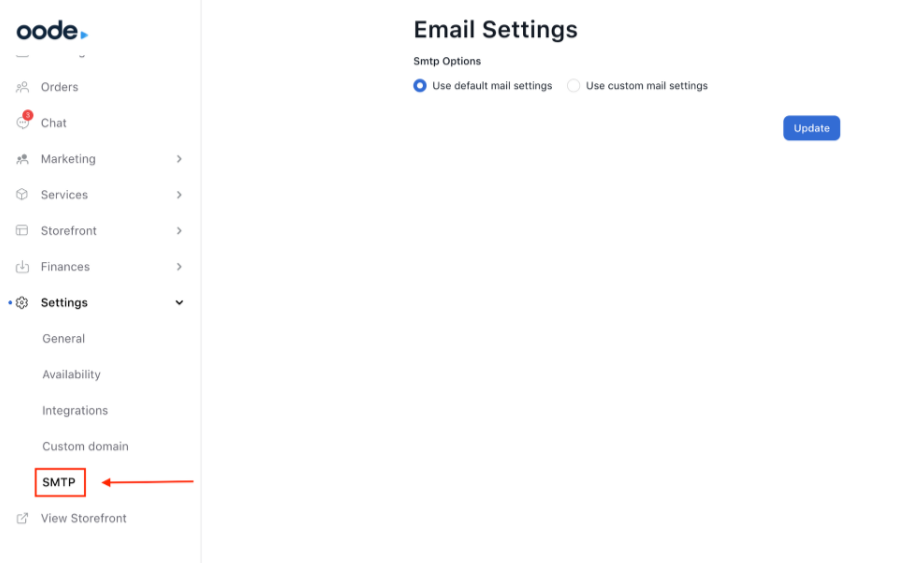
Task: Click the Storefront layout icon
Action: [x=22, y=231]
